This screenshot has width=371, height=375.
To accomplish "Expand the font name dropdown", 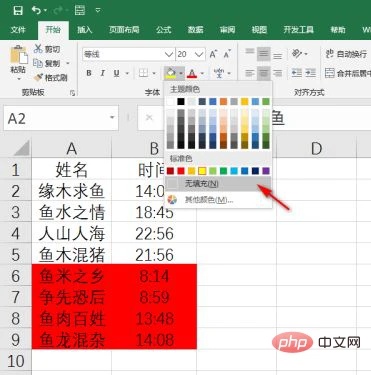I will point(169,54).
